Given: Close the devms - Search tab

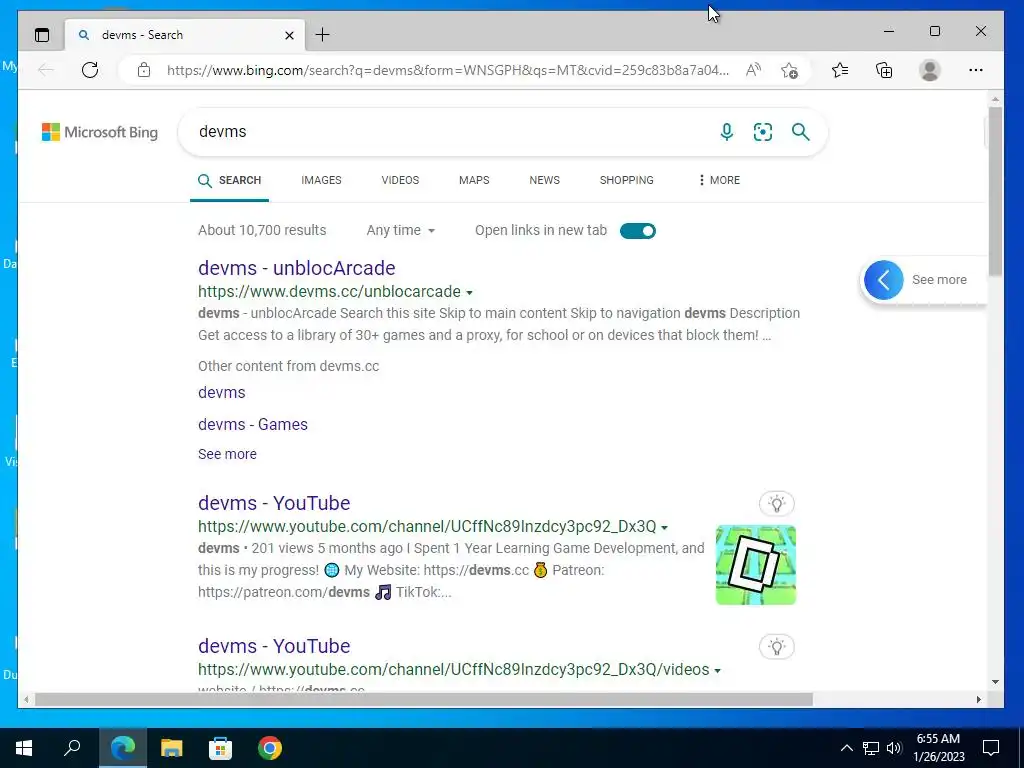Looking at the screenshot, I should (289, 35).
